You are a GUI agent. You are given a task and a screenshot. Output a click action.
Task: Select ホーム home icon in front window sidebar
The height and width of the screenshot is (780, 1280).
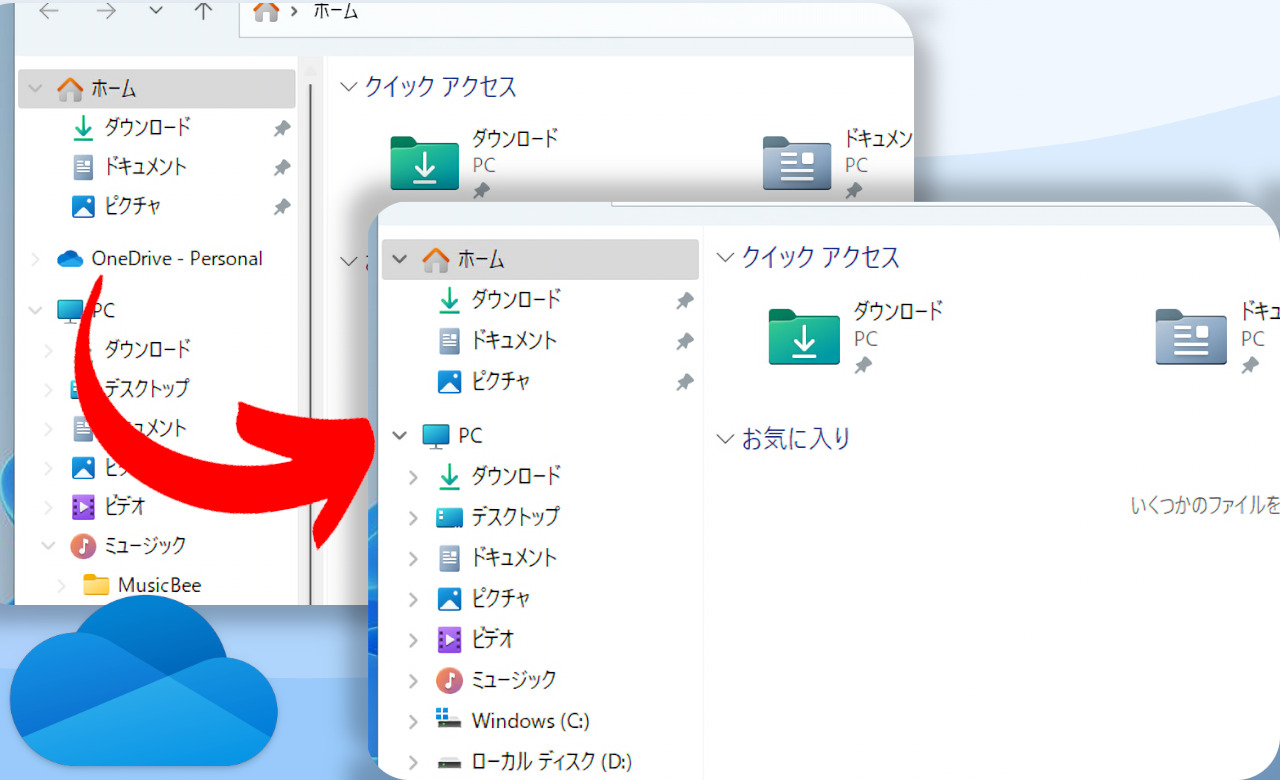coord(436,260)
